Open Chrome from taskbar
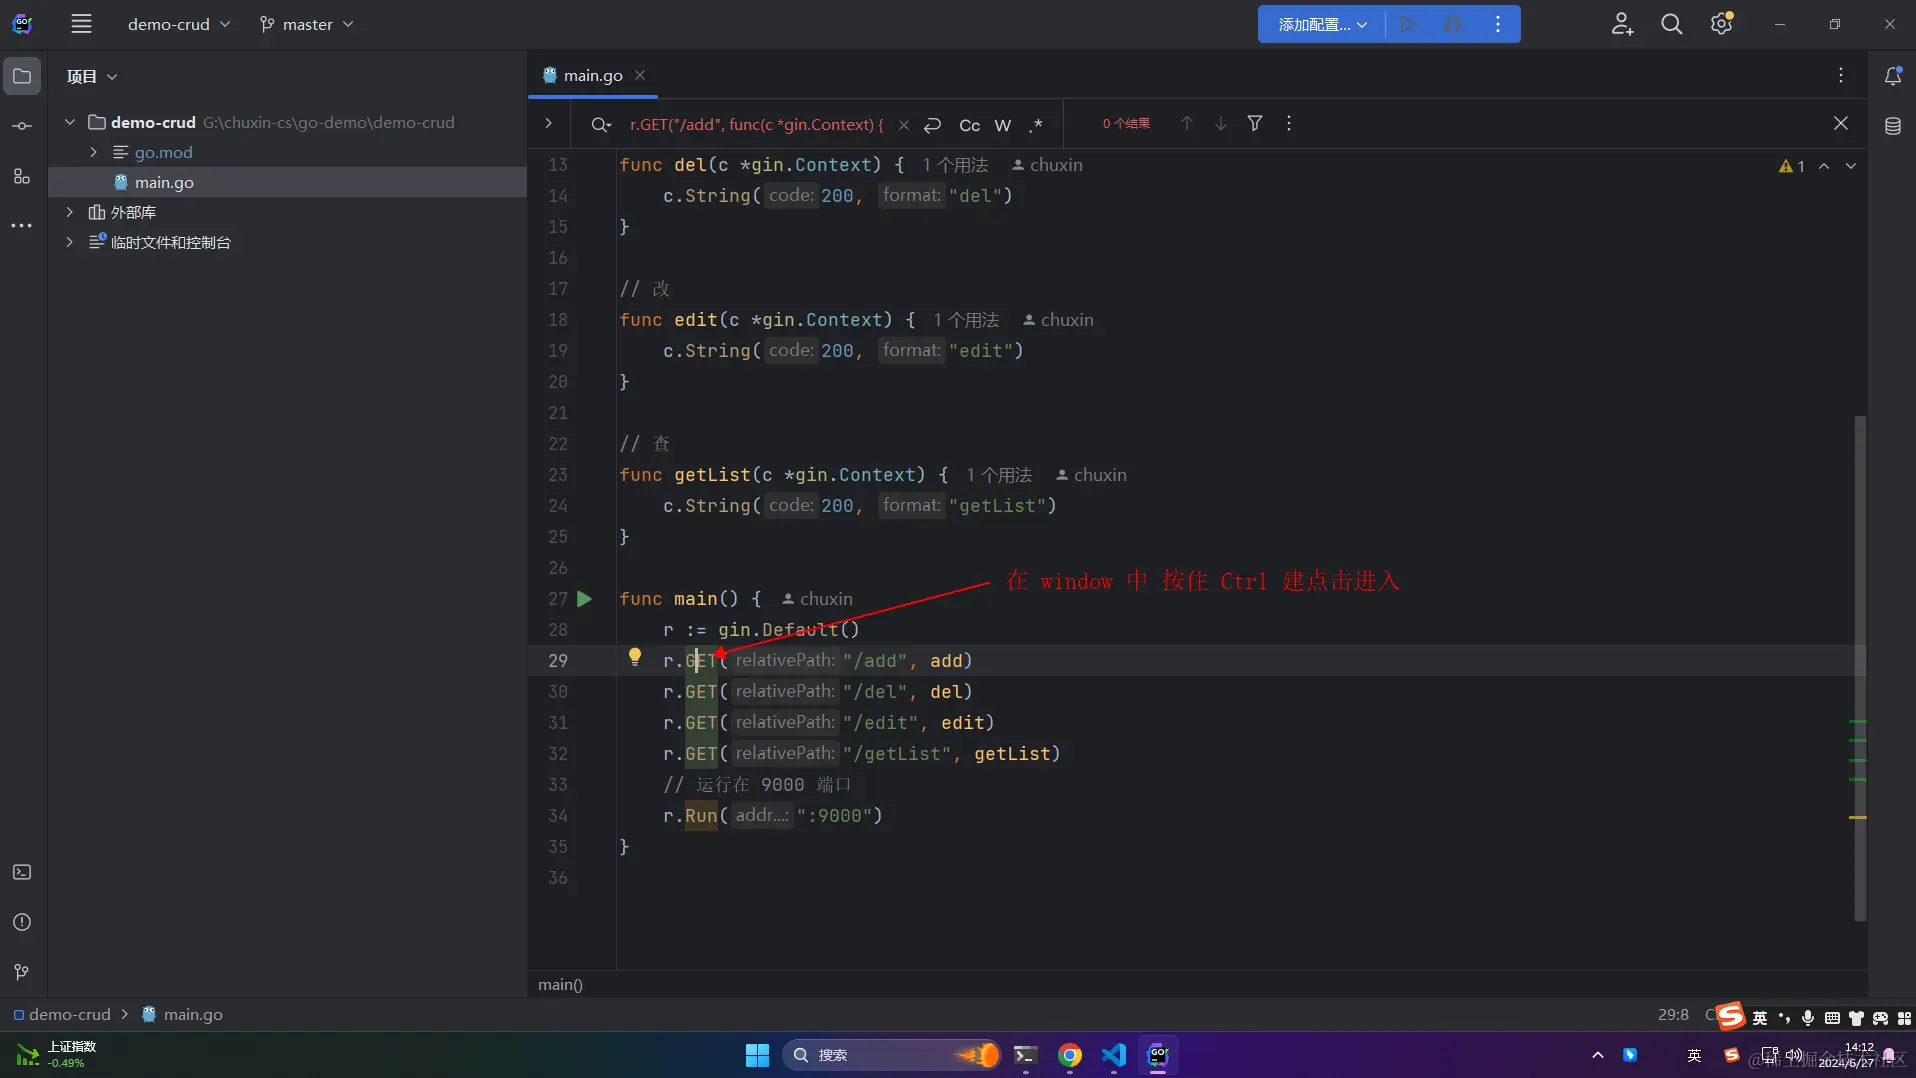The image size is (1916, 1078). click(x=1069, y=1055)
